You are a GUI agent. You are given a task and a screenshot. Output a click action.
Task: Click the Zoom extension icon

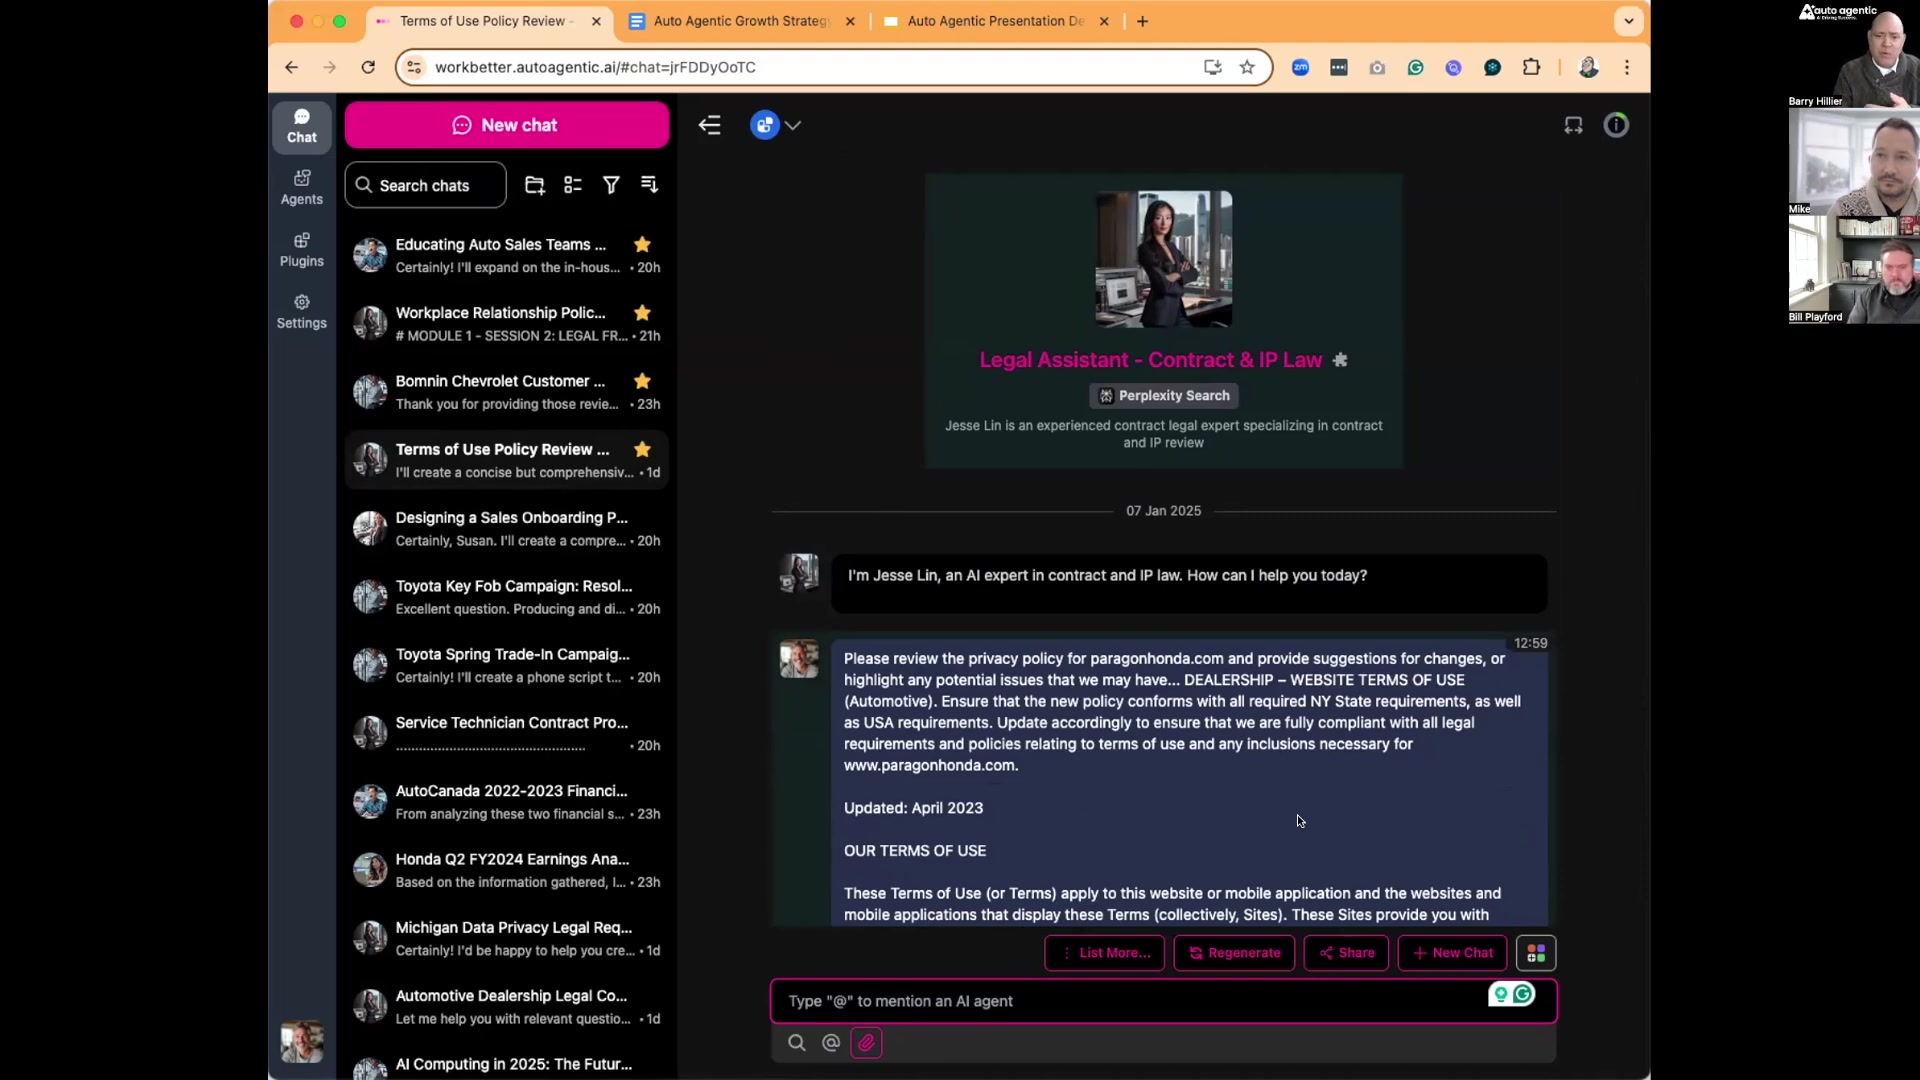click(x=1300, y=67)
